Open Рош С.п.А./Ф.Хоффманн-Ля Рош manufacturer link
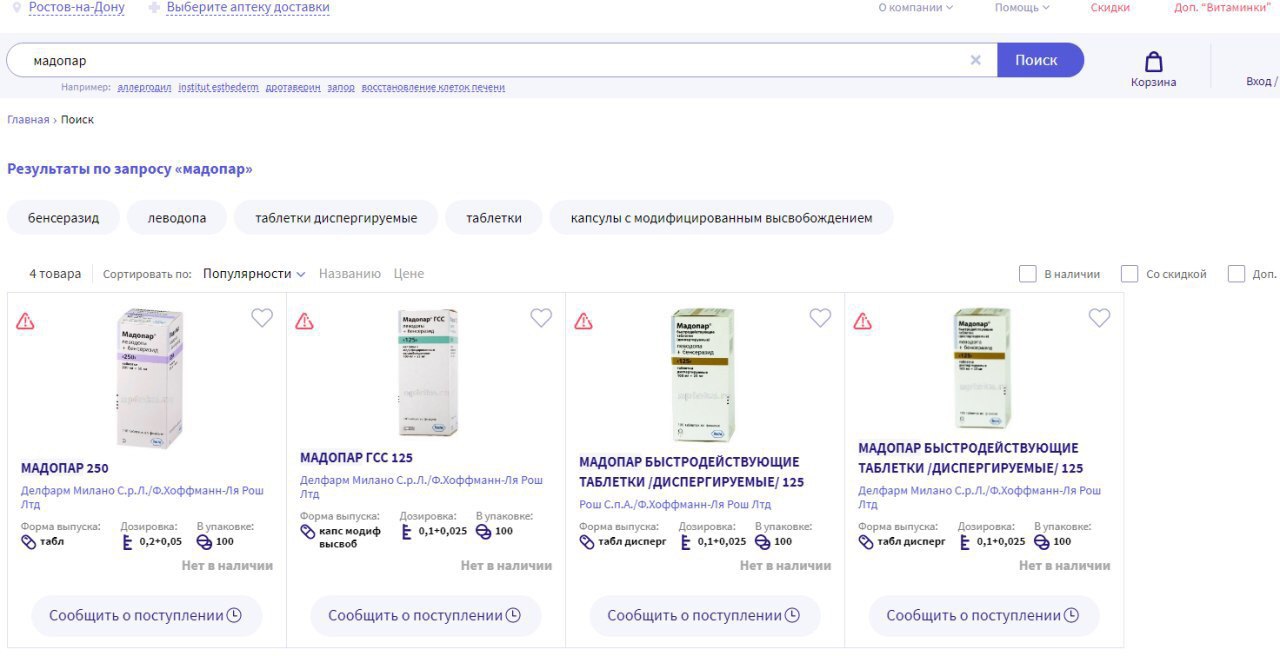 click(675, 505)
